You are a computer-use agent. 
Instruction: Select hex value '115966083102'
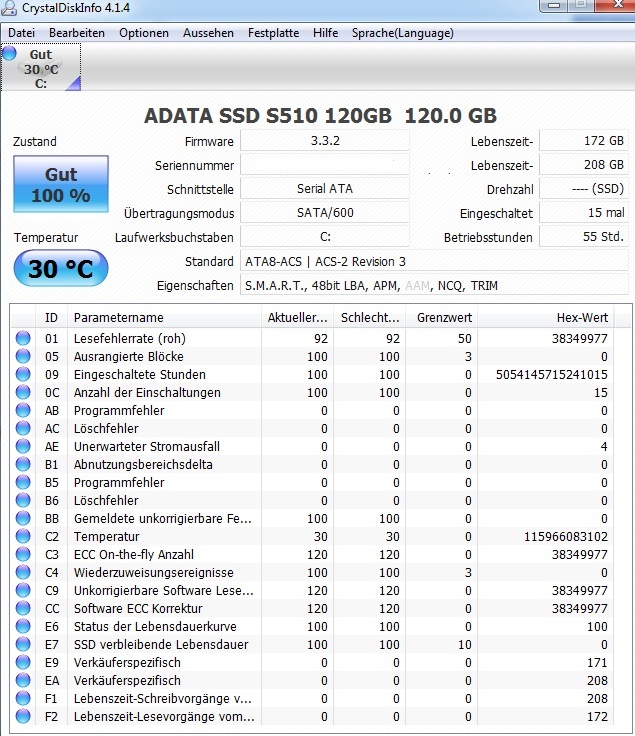[566, 537]
